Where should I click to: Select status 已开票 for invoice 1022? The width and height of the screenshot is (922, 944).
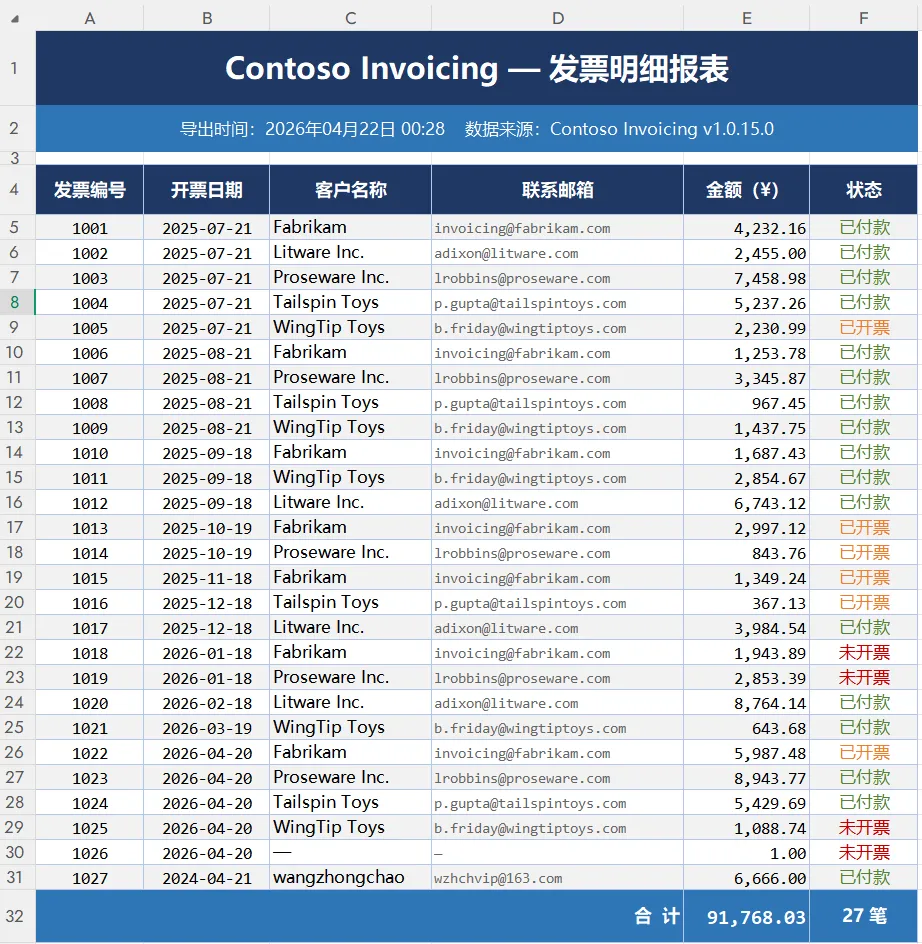pyautogui.click(x=864, y=753)
